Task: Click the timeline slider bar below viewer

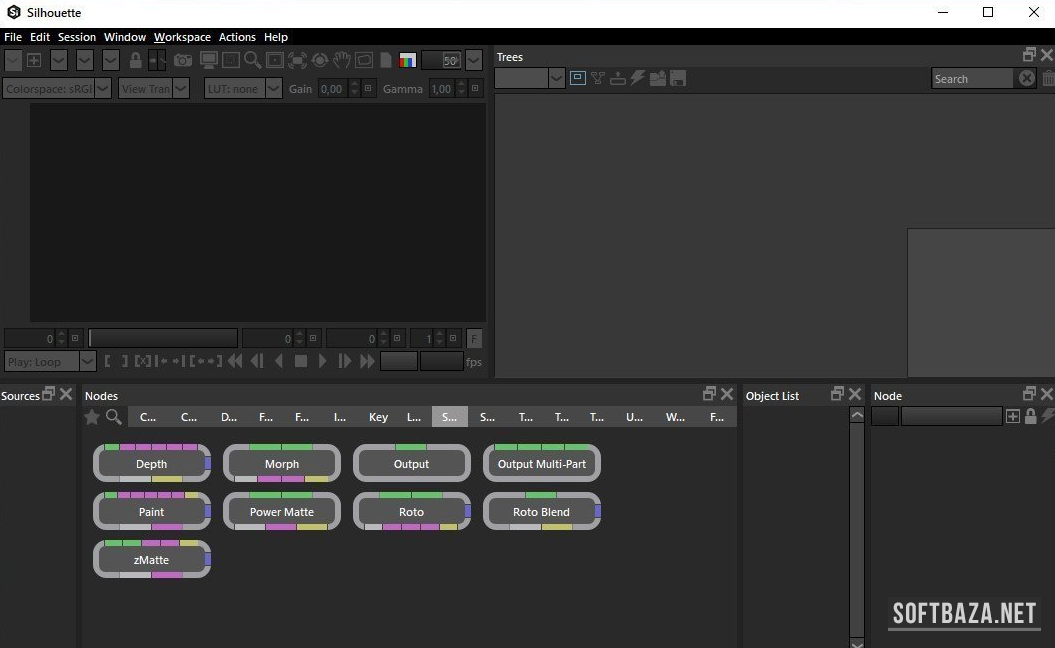Action: pyautogui.click(x=163, y=338)
